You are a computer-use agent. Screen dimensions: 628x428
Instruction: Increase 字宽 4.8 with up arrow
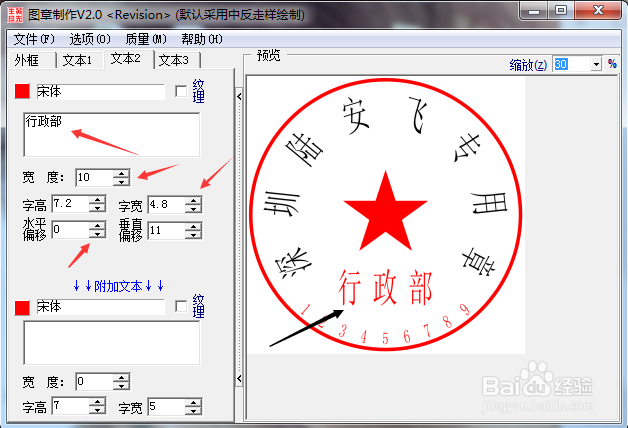point(193,201)
